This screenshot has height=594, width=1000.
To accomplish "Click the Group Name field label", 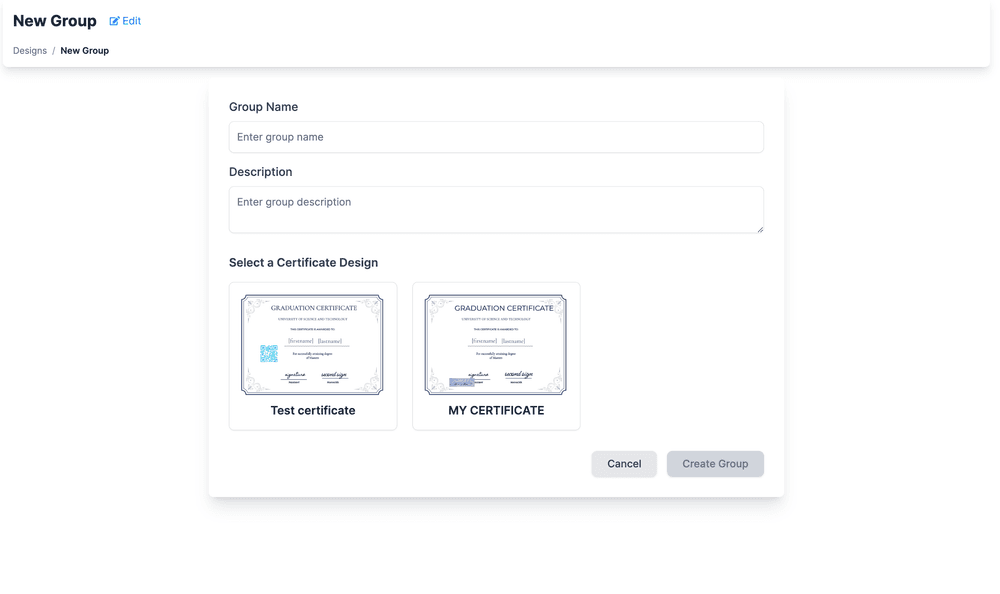I will click(x=263, y=107).
